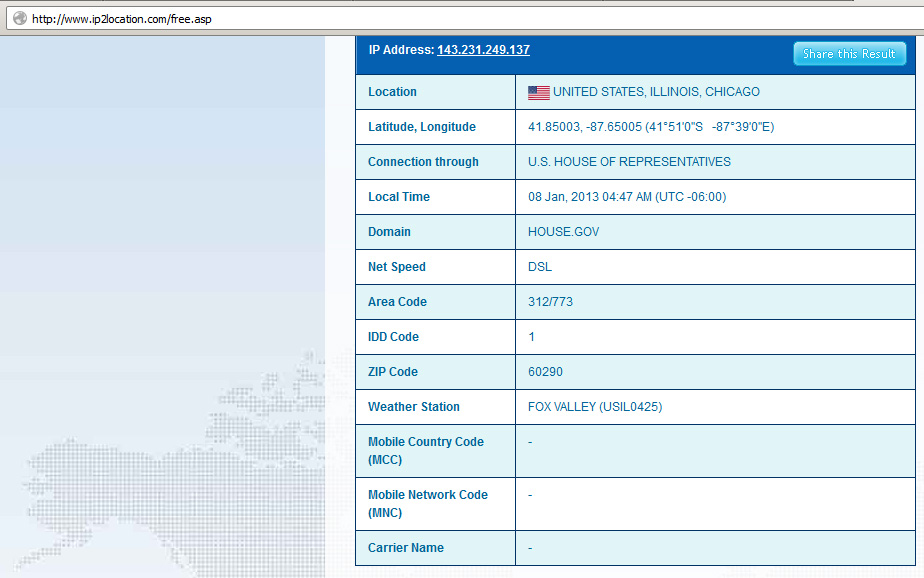Image resolution: width=924 pixels, height=578 pixels.
Task: Click the 'Area Code' row label
Action: (x=397, y=302)
